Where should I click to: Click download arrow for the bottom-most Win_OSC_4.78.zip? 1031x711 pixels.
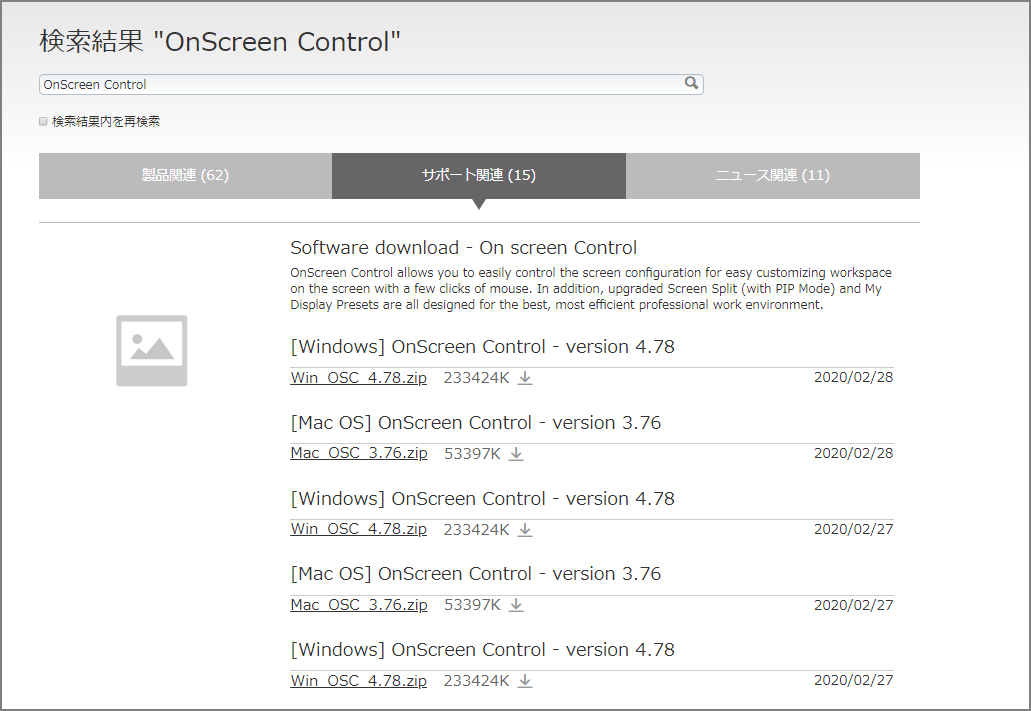(525, 681)
